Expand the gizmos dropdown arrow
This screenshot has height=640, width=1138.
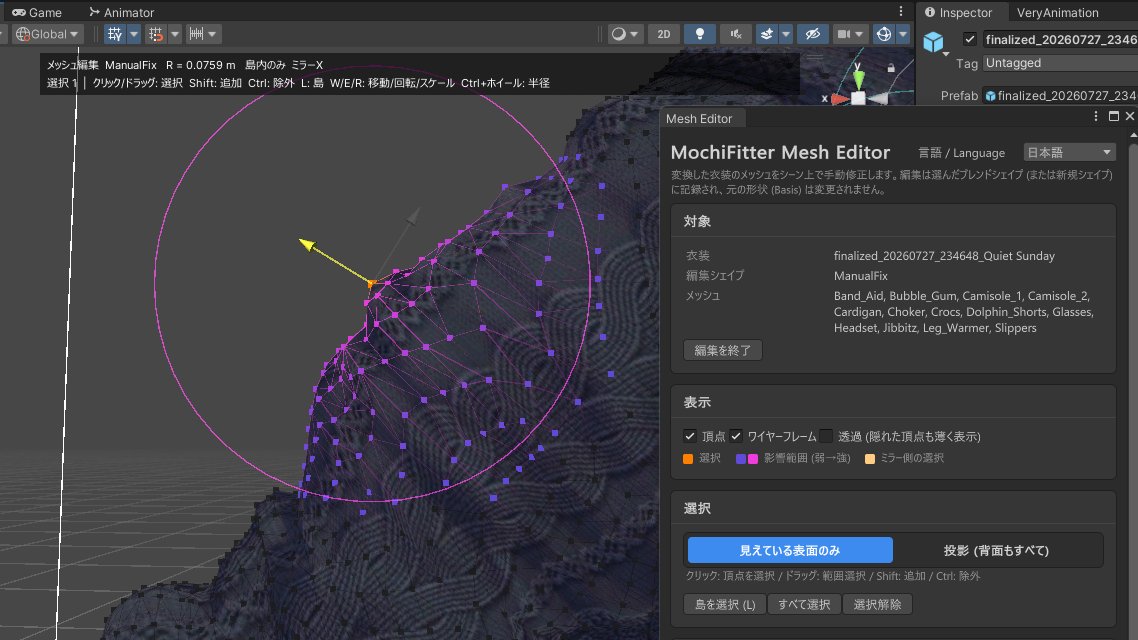coord(903,34)
